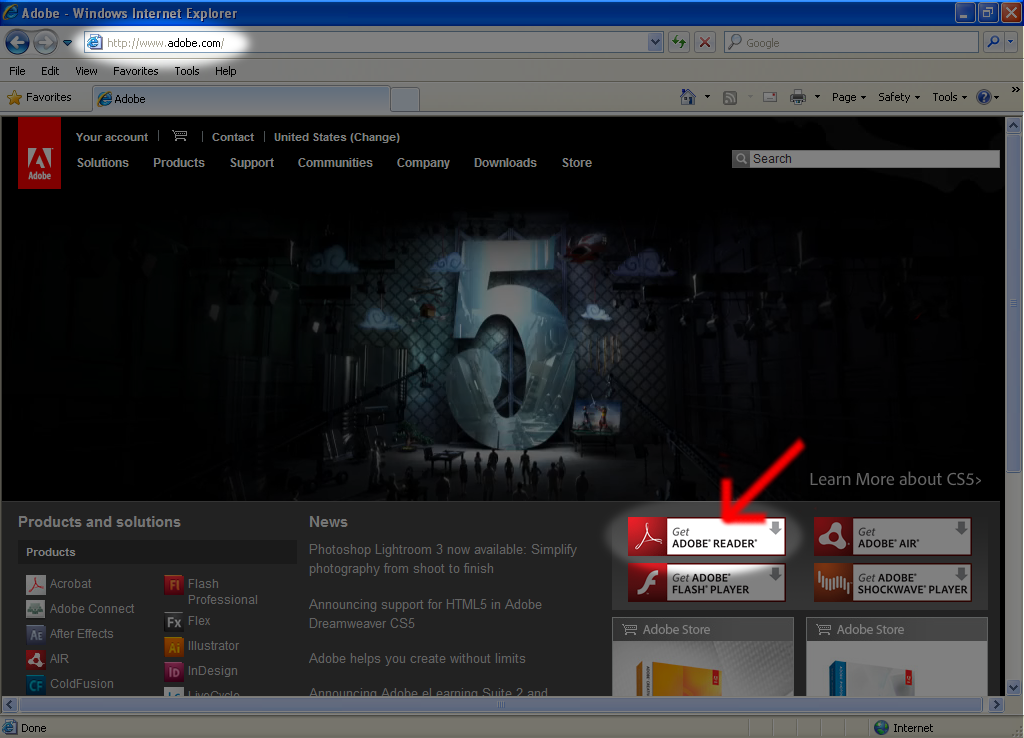Screen dimensions: 1024x738
Task: Open the recent pages dropdown arrow
Action: pos(67,43)
